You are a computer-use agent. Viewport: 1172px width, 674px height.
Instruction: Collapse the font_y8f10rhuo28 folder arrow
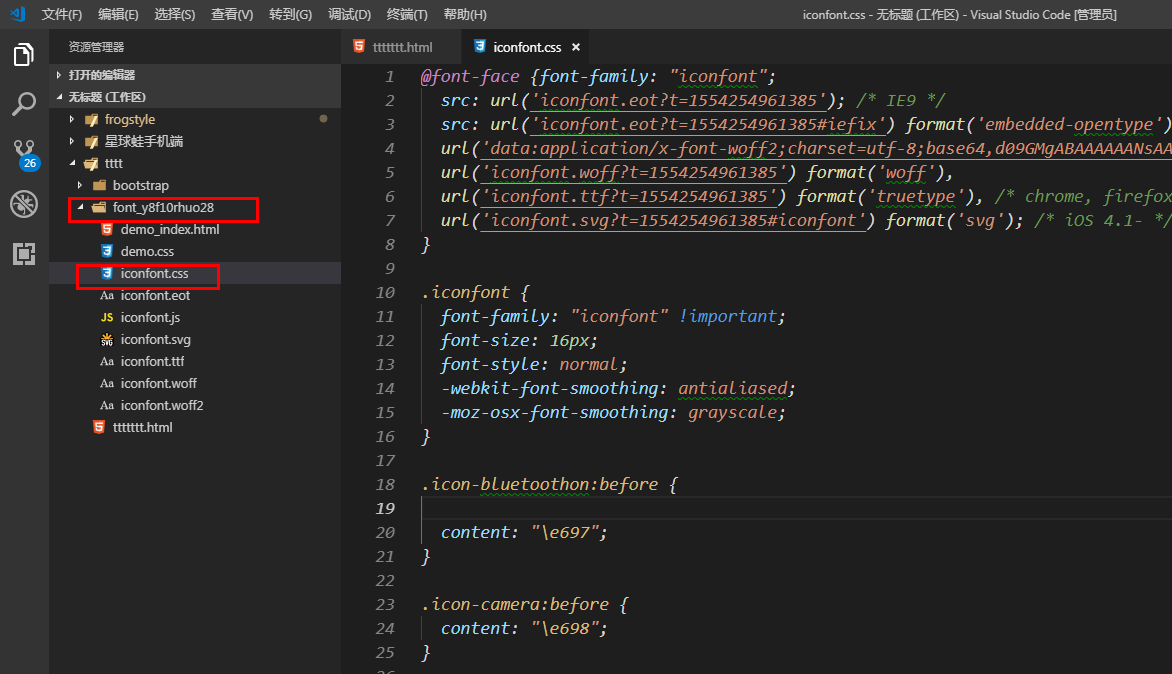coord(81,207)
